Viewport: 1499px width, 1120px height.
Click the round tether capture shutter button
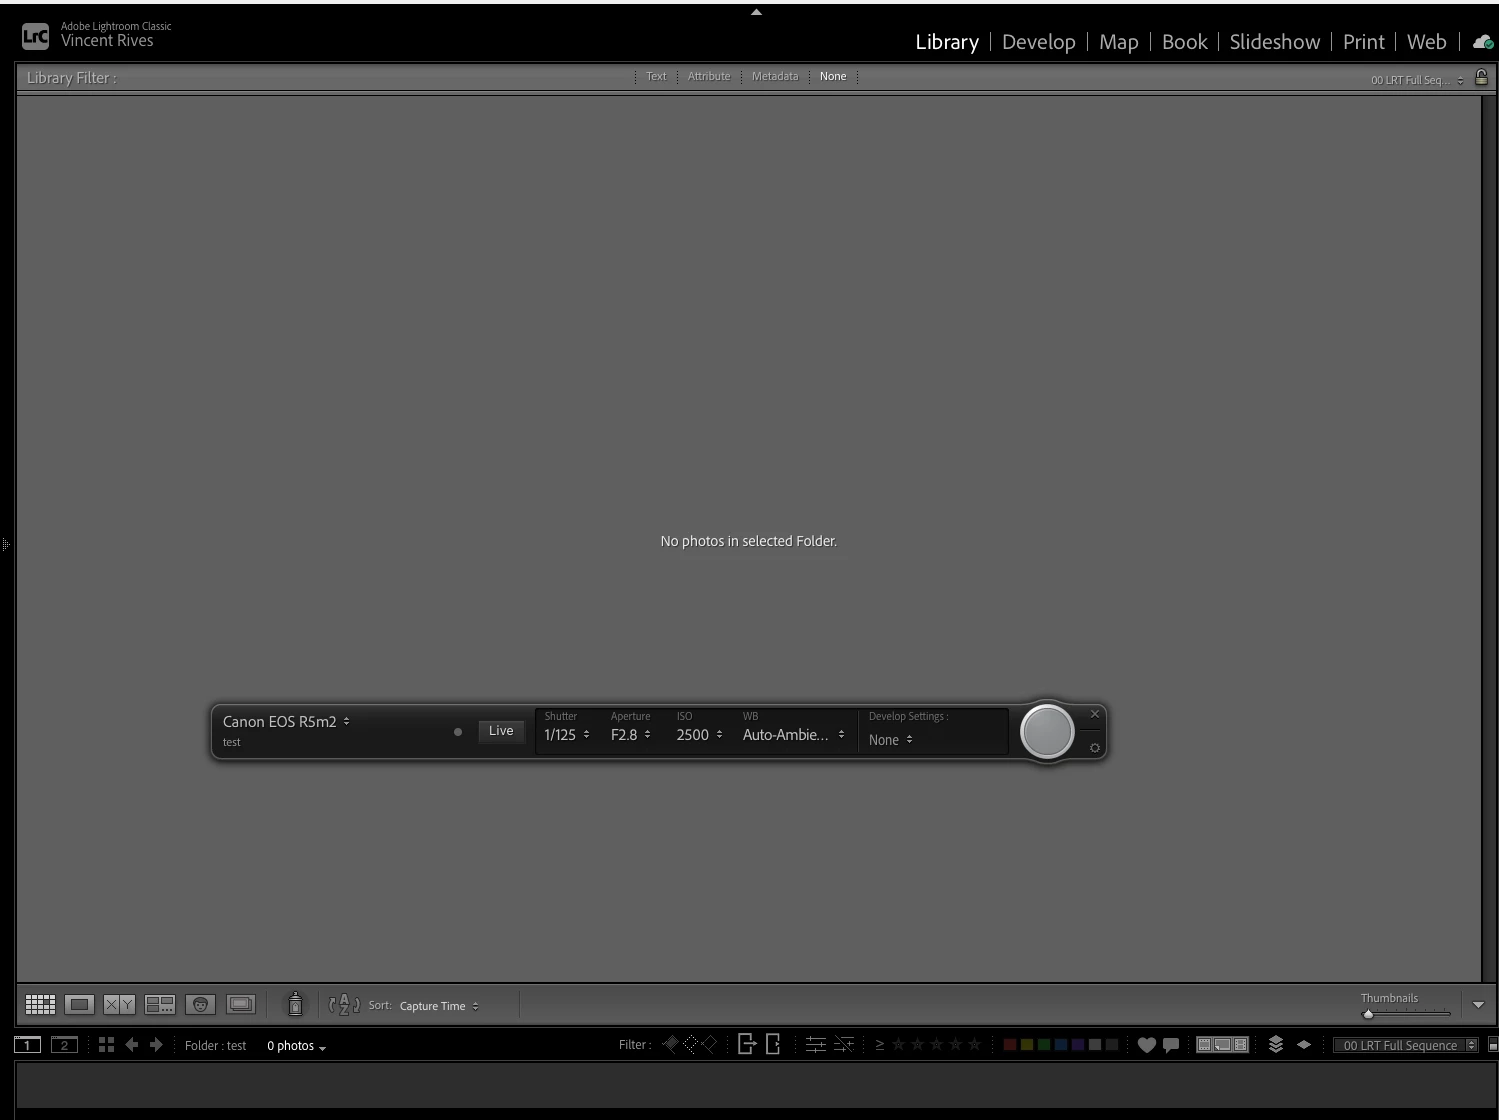[1047, 732]
